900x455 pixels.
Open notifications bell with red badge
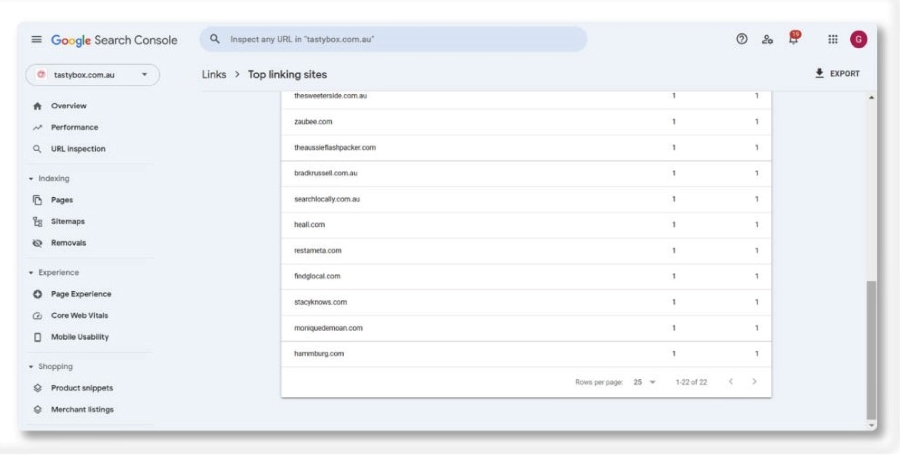(x=794, y=38)
